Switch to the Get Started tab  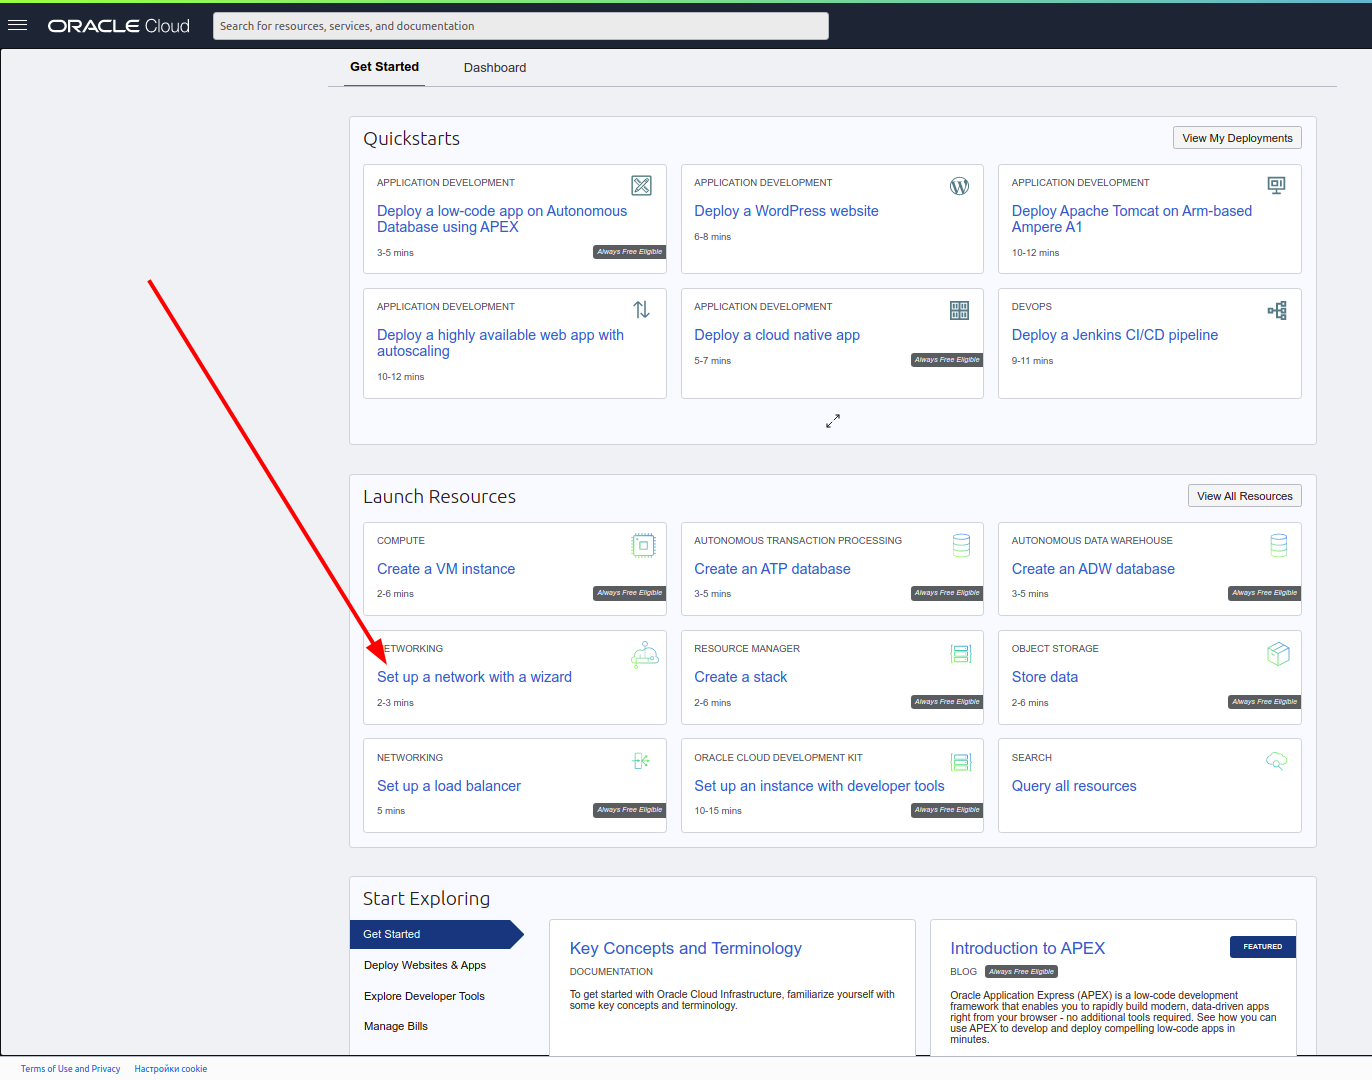coord(384,67)
